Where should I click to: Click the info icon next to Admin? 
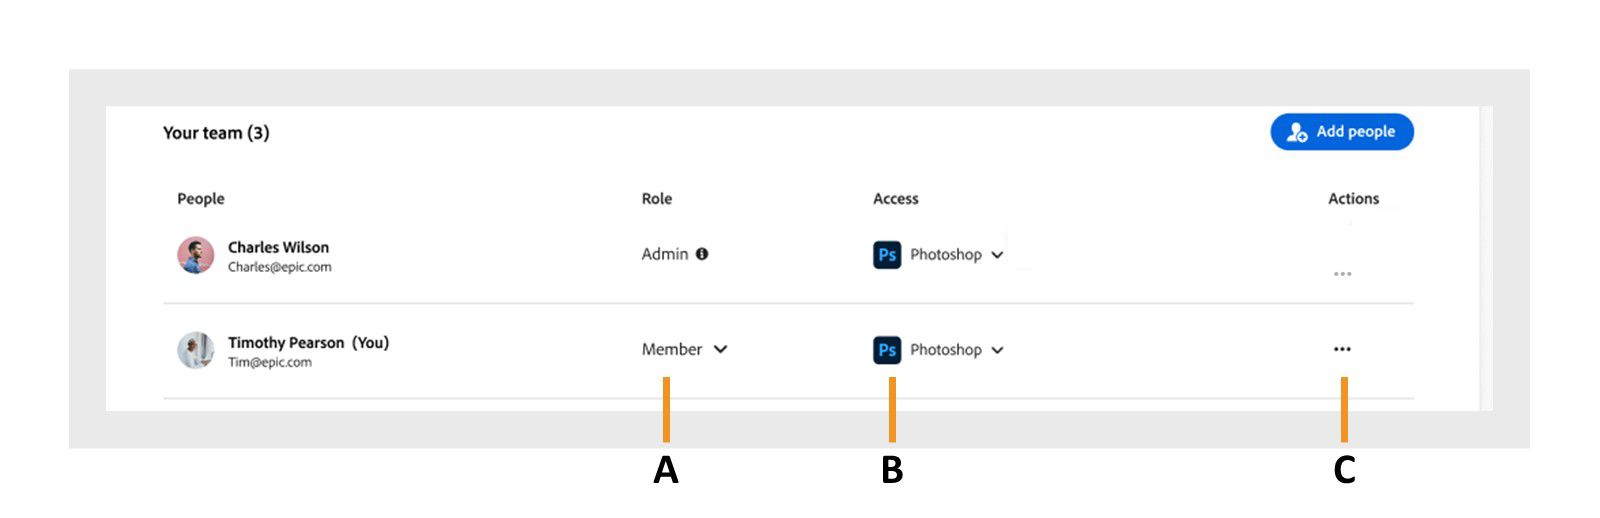click(702, 254)
